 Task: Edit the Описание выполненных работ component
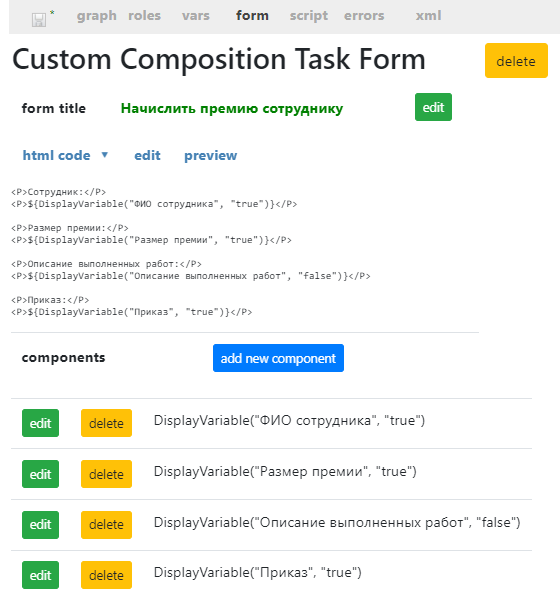coord(40,525)
